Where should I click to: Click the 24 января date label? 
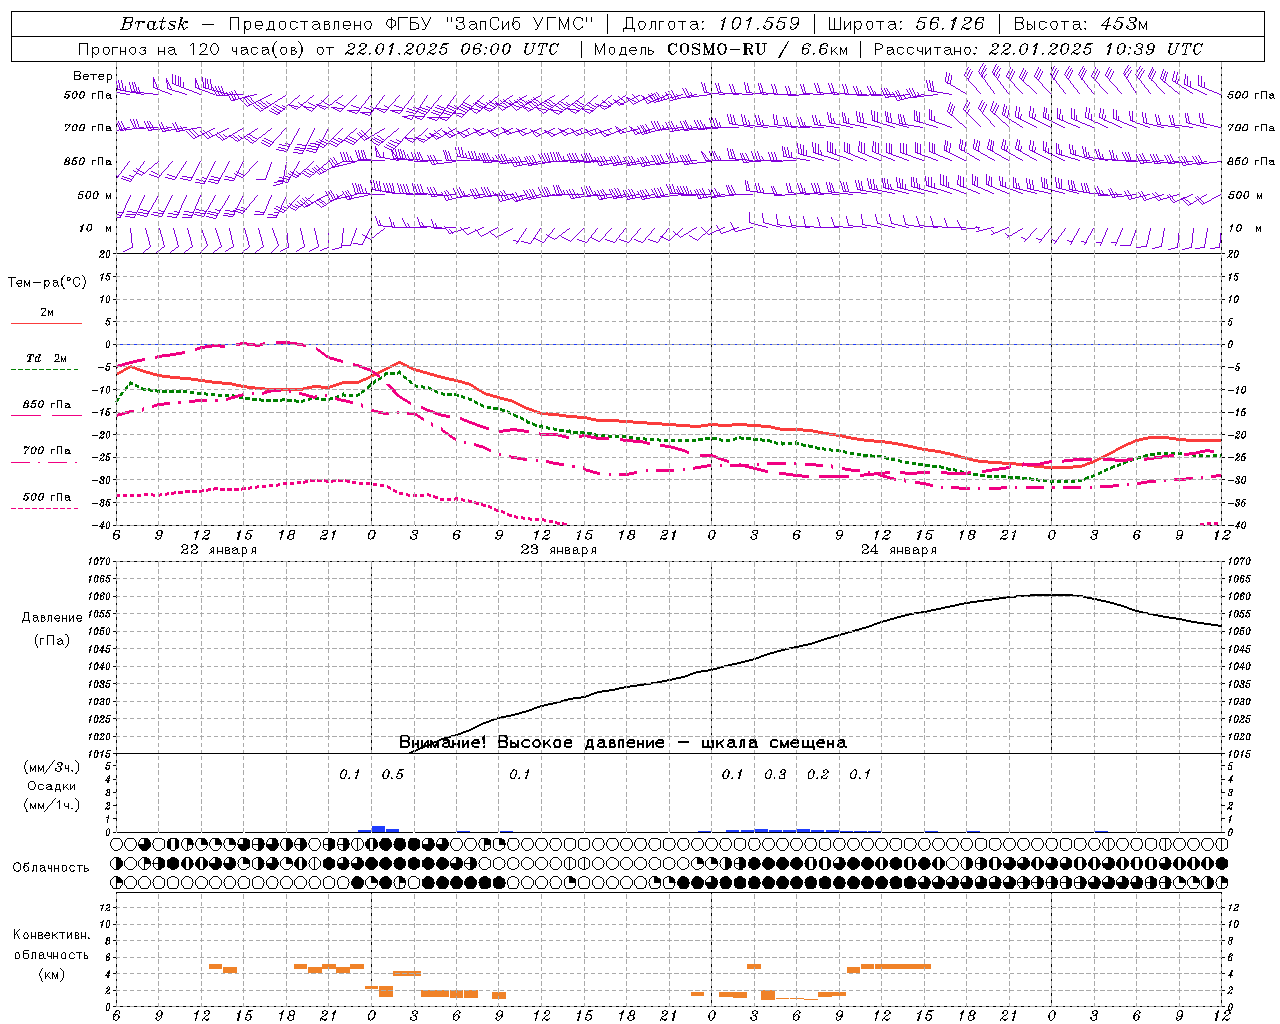pyautogui.click(x=898, y=550)
